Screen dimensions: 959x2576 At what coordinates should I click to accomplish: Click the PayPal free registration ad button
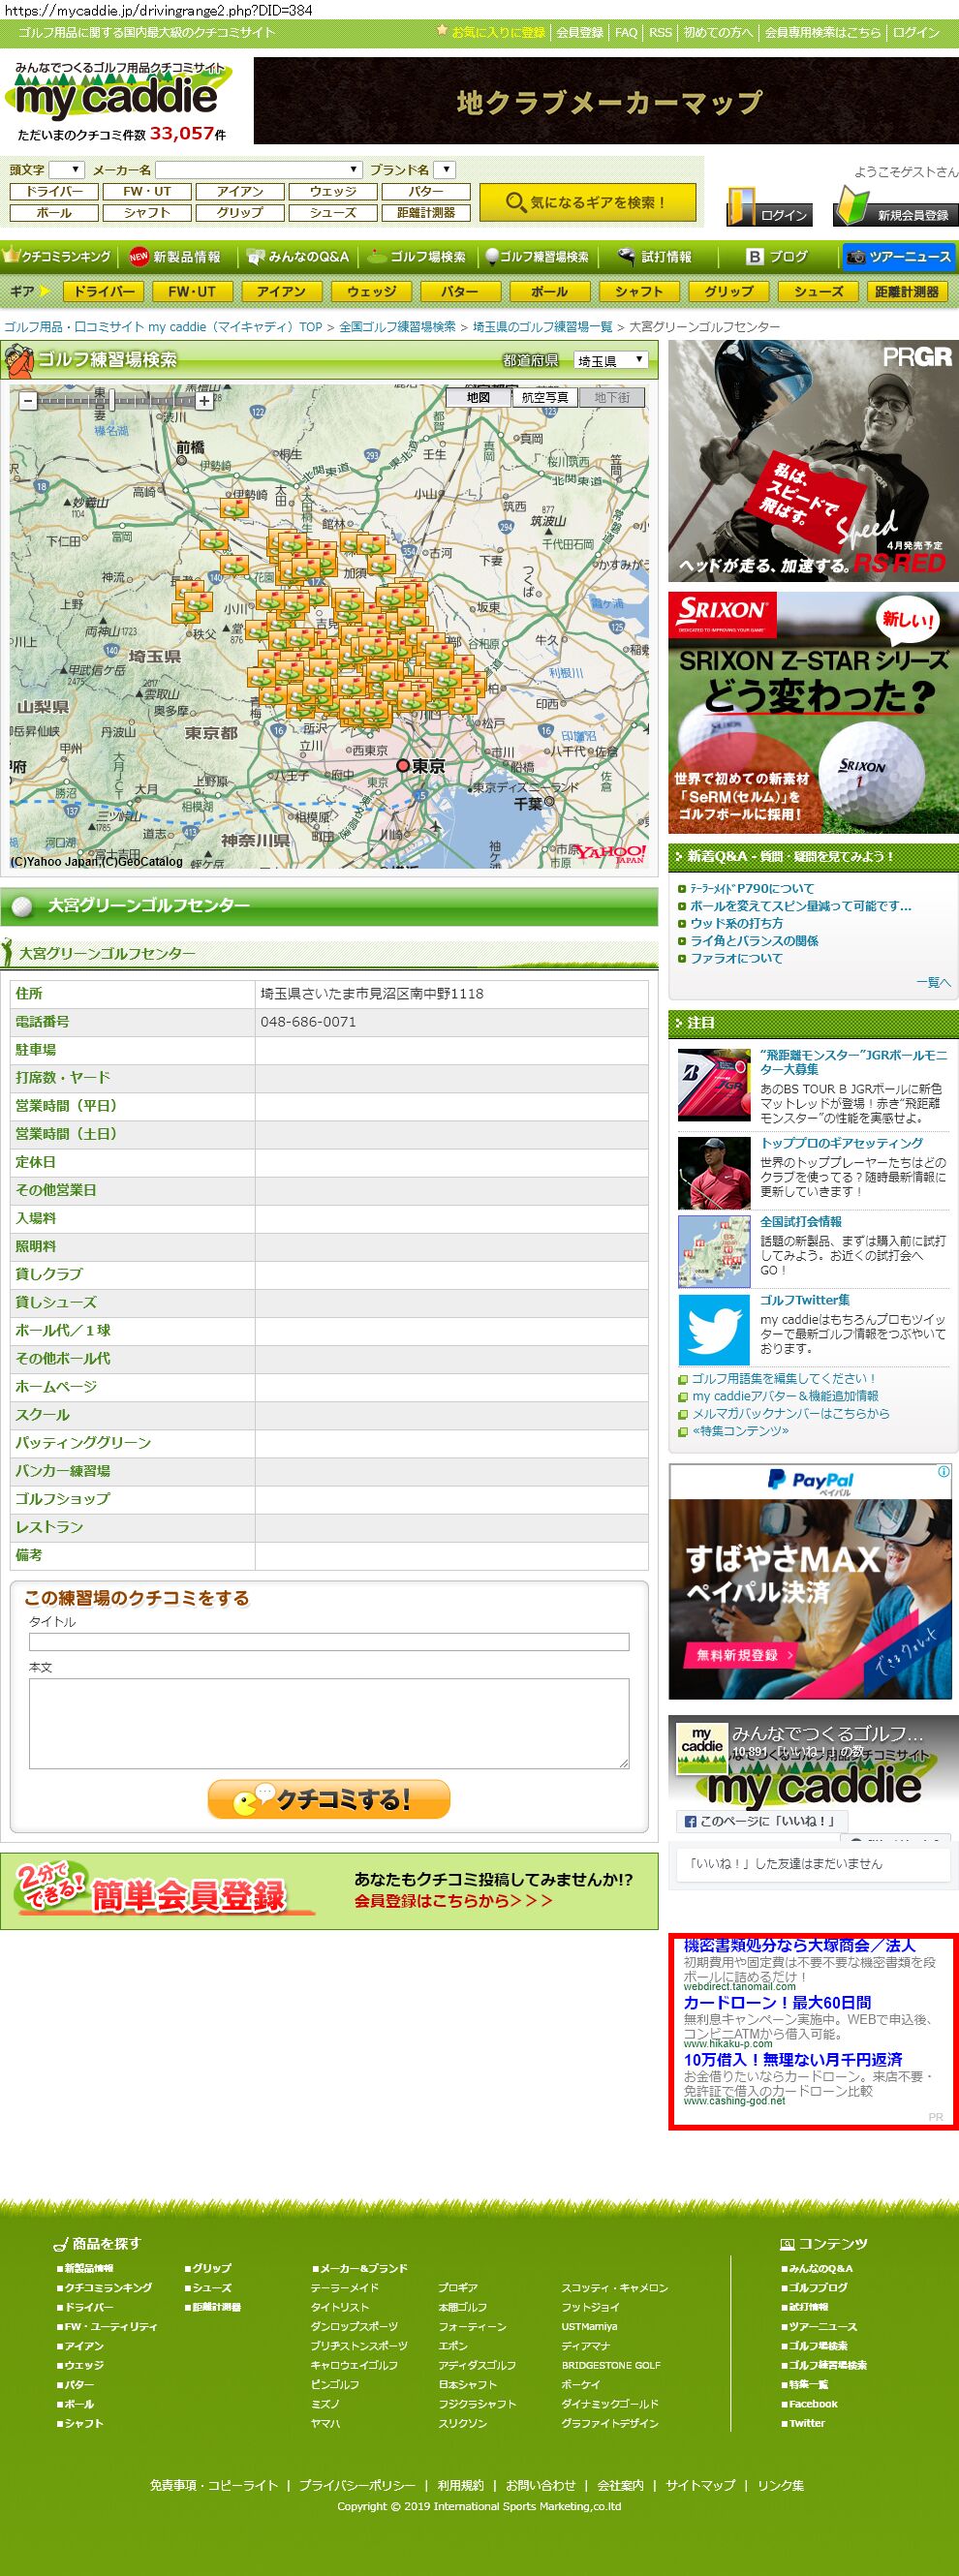[743, 1655]
